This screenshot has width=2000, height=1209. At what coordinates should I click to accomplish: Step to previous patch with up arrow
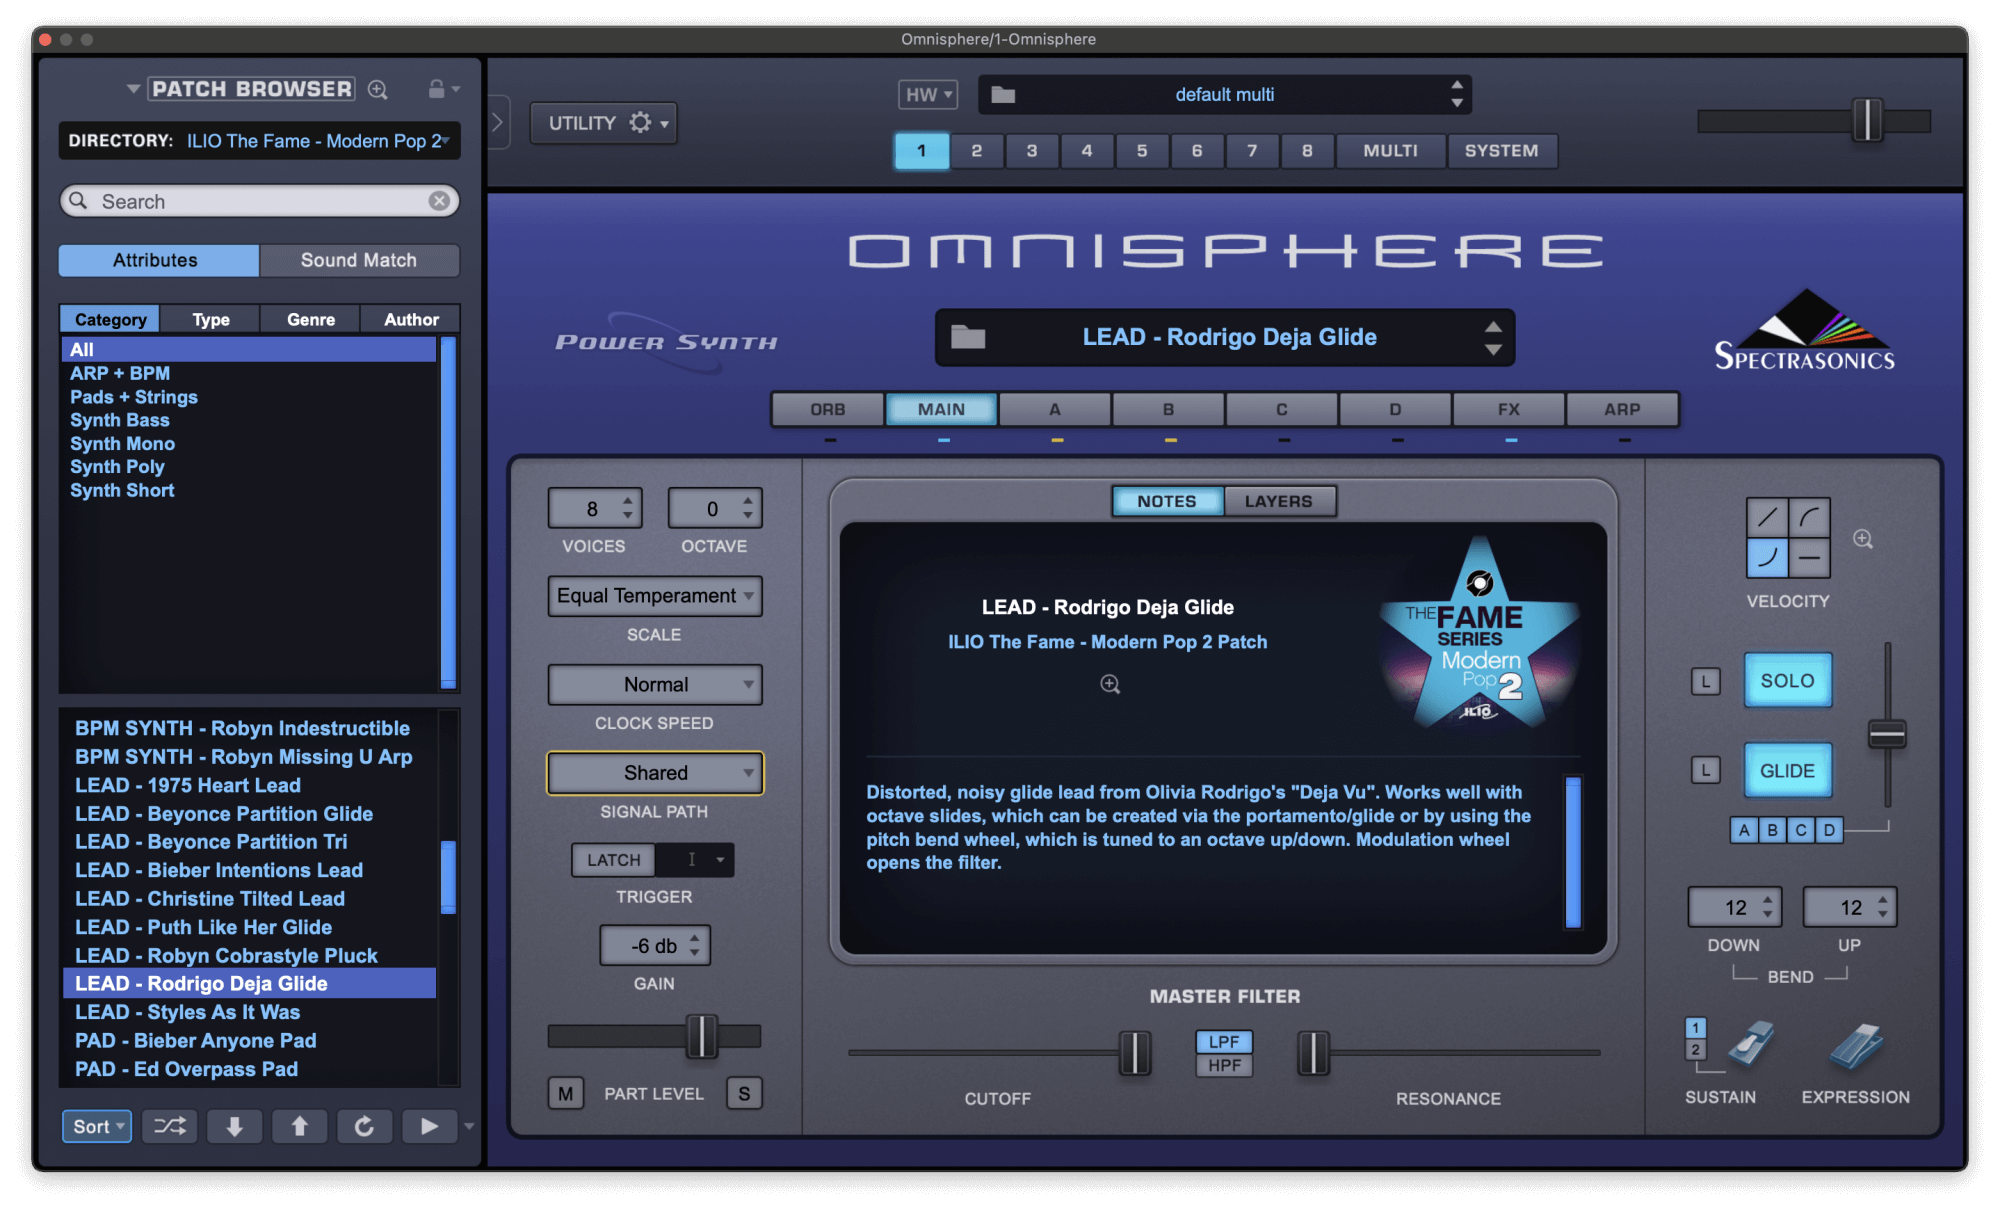(x=299, y=1126)
